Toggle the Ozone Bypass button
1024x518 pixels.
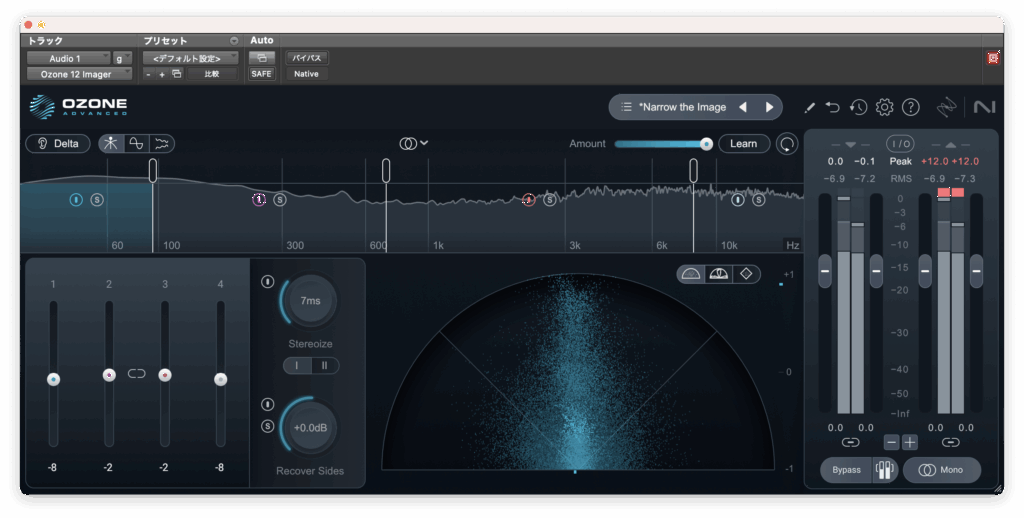(x=845, y=470)
